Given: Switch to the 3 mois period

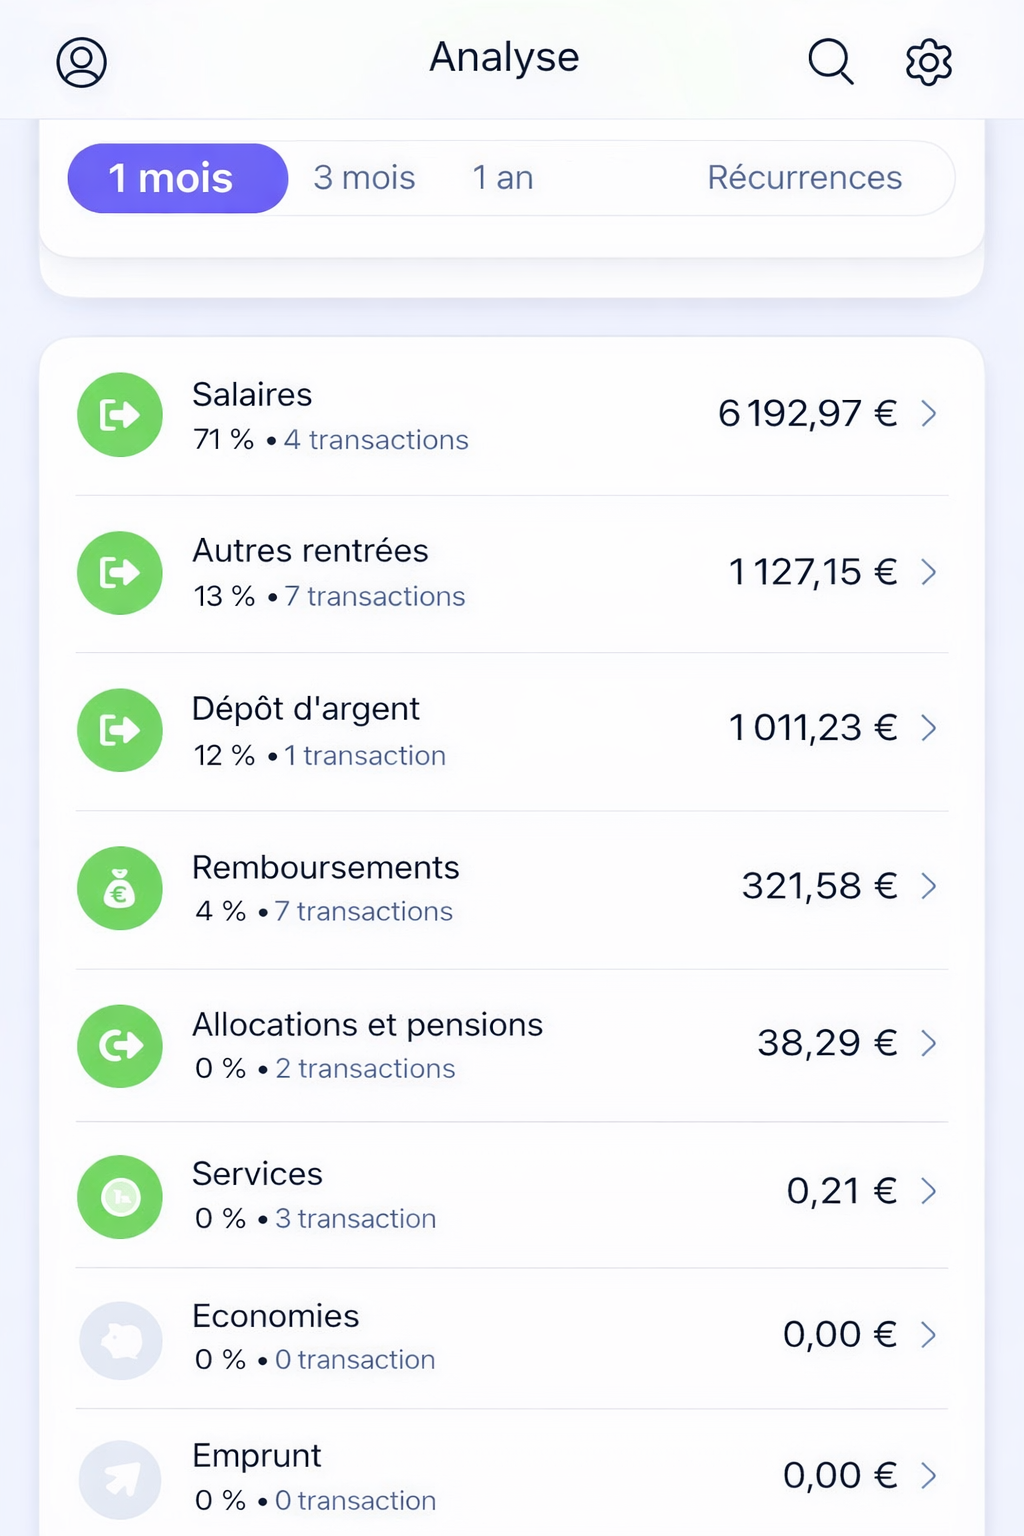Looking at the screenshot, I should coord(364,178).
